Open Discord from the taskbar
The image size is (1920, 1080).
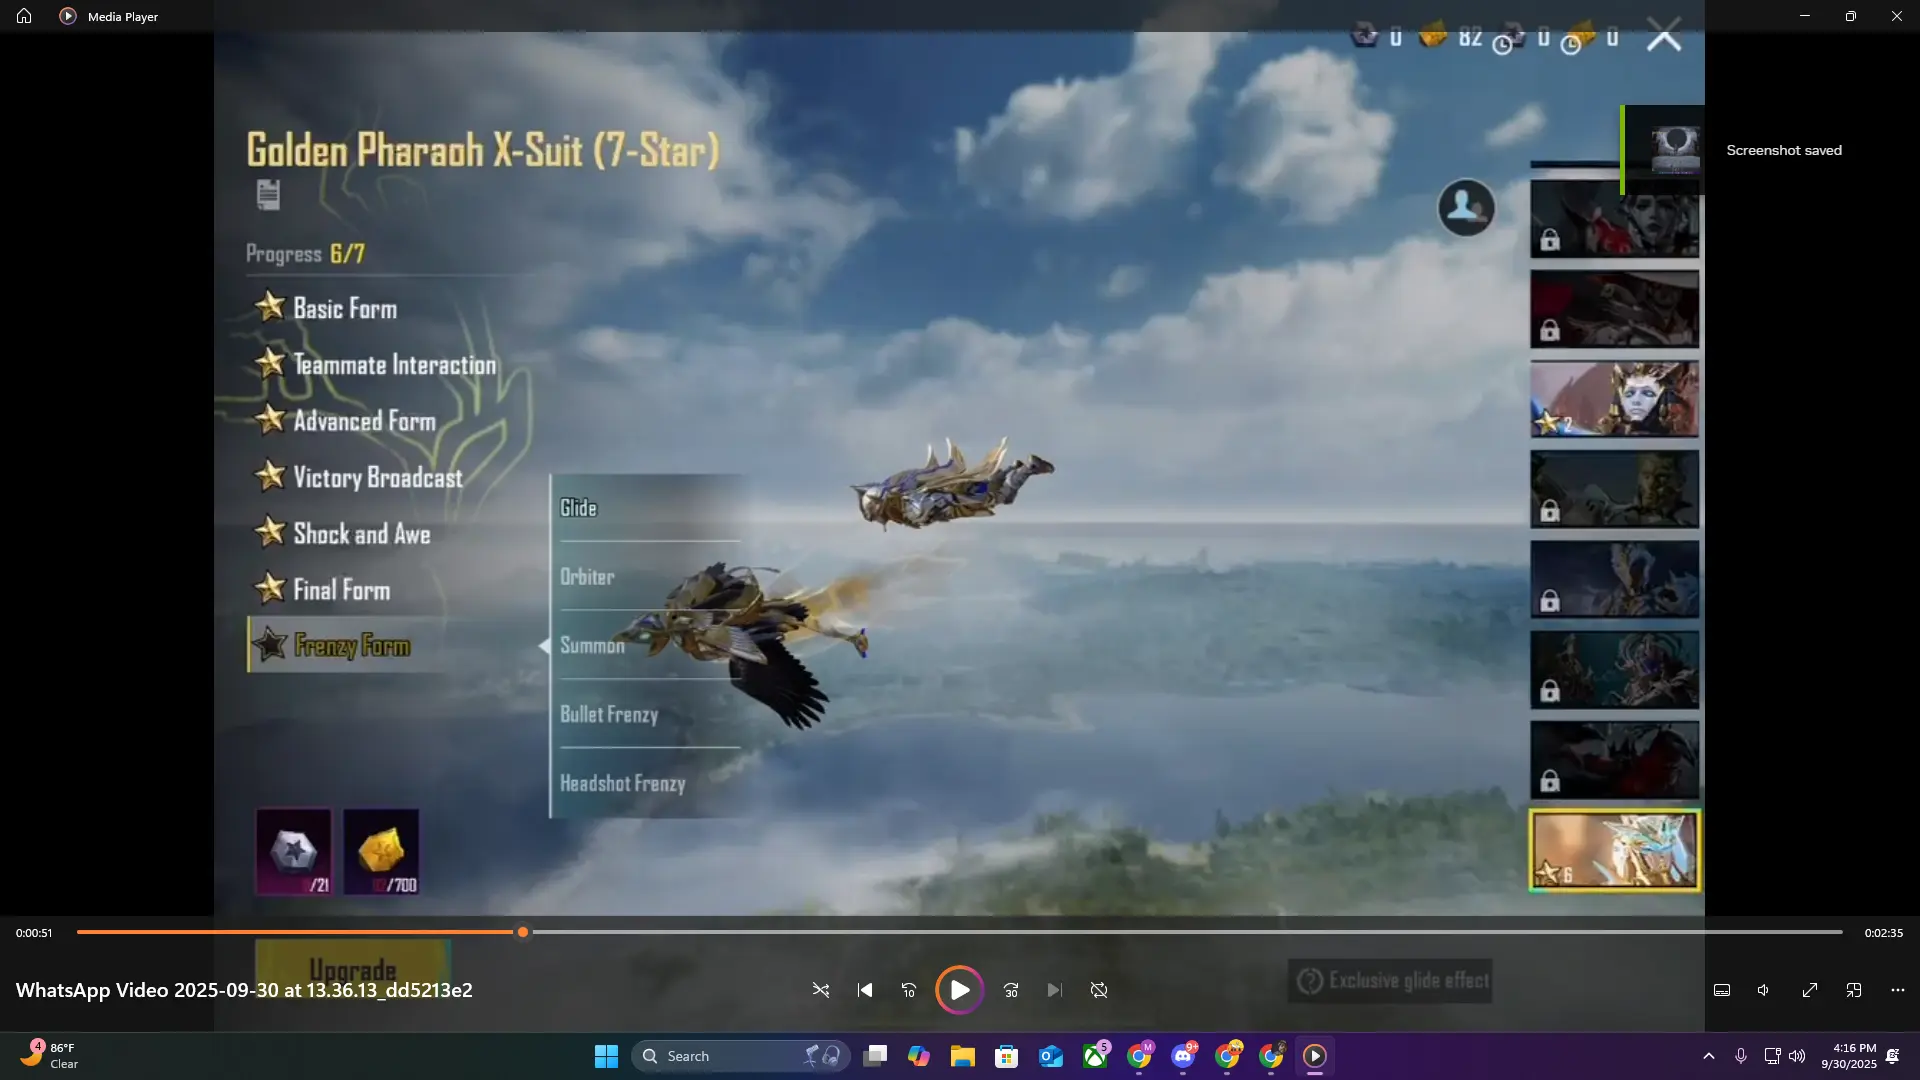(x=1183, y=1056)
